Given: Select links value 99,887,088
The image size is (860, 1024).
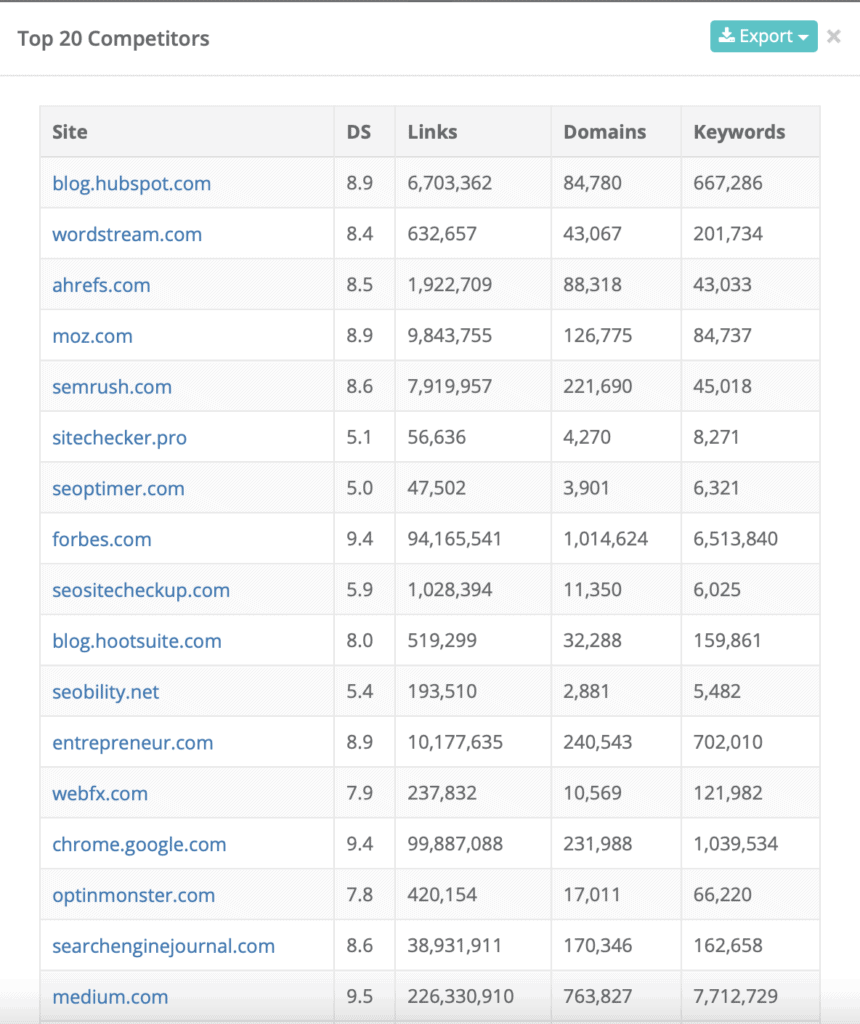Looking at the screenshot, I should (455, 845).
